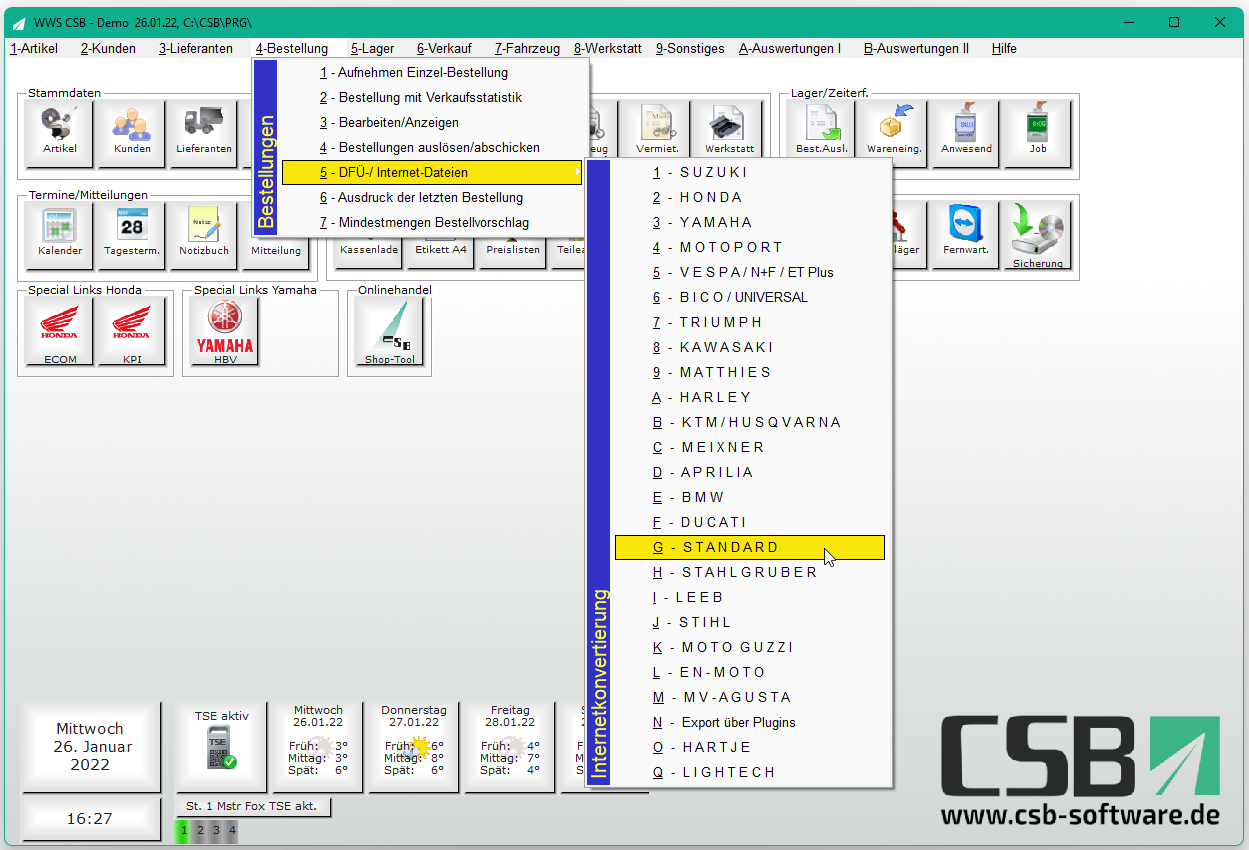Image resolution: width=1249 pixels, height=850 pixels.
Task: Select STAHLGRUBER submenu entry
Action: (750, 572)
